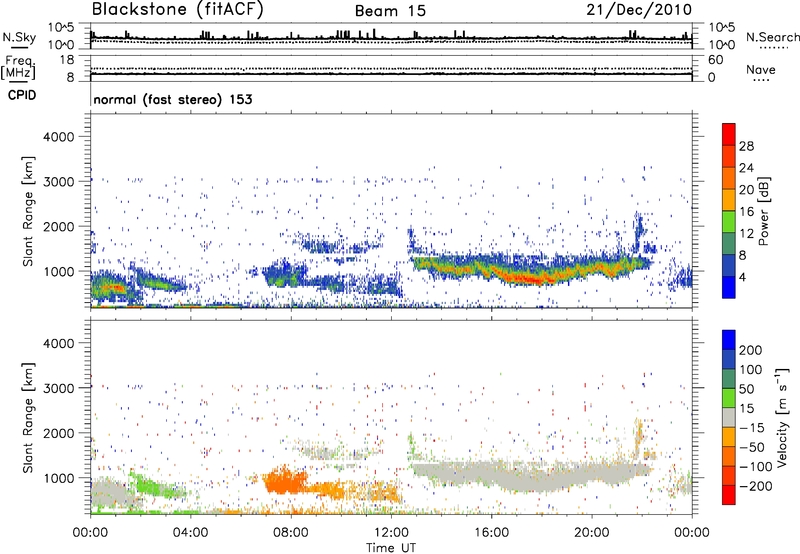Viewport: 800px width, 554px height.
Task: Click the '2000' tick of the velocity panel
Action: [x=59, y=433]
